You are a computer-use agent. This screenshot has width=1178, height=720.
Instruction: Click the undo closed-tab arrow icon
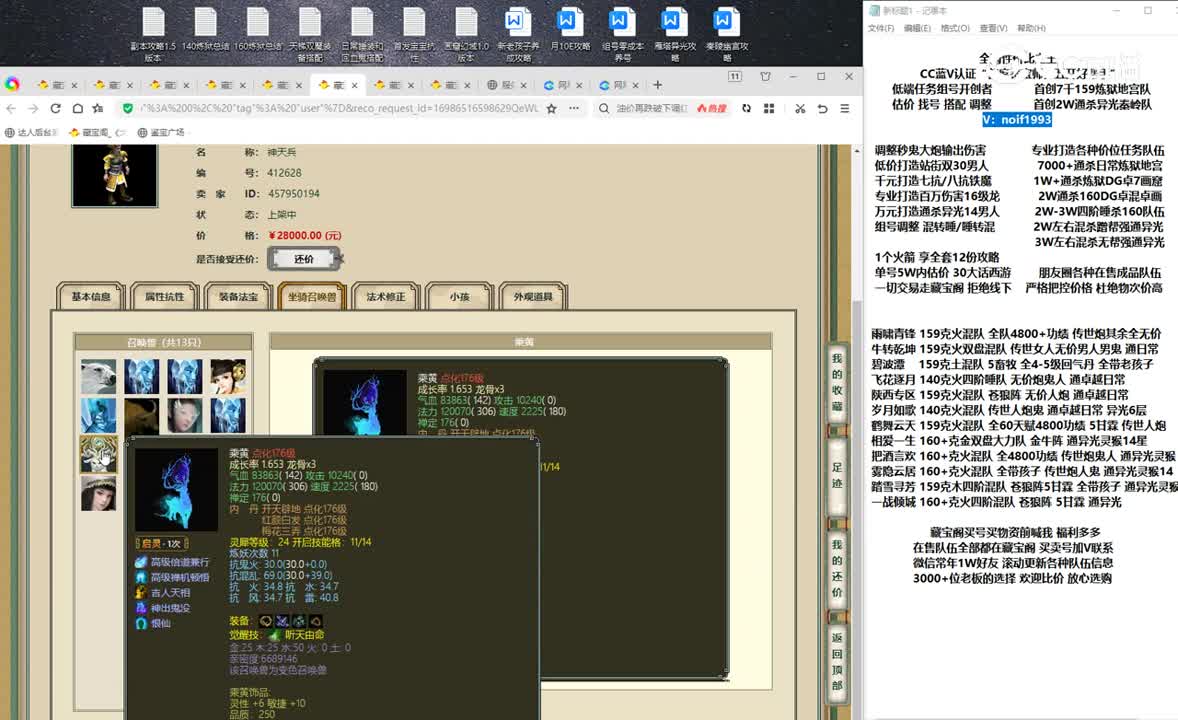823,108
